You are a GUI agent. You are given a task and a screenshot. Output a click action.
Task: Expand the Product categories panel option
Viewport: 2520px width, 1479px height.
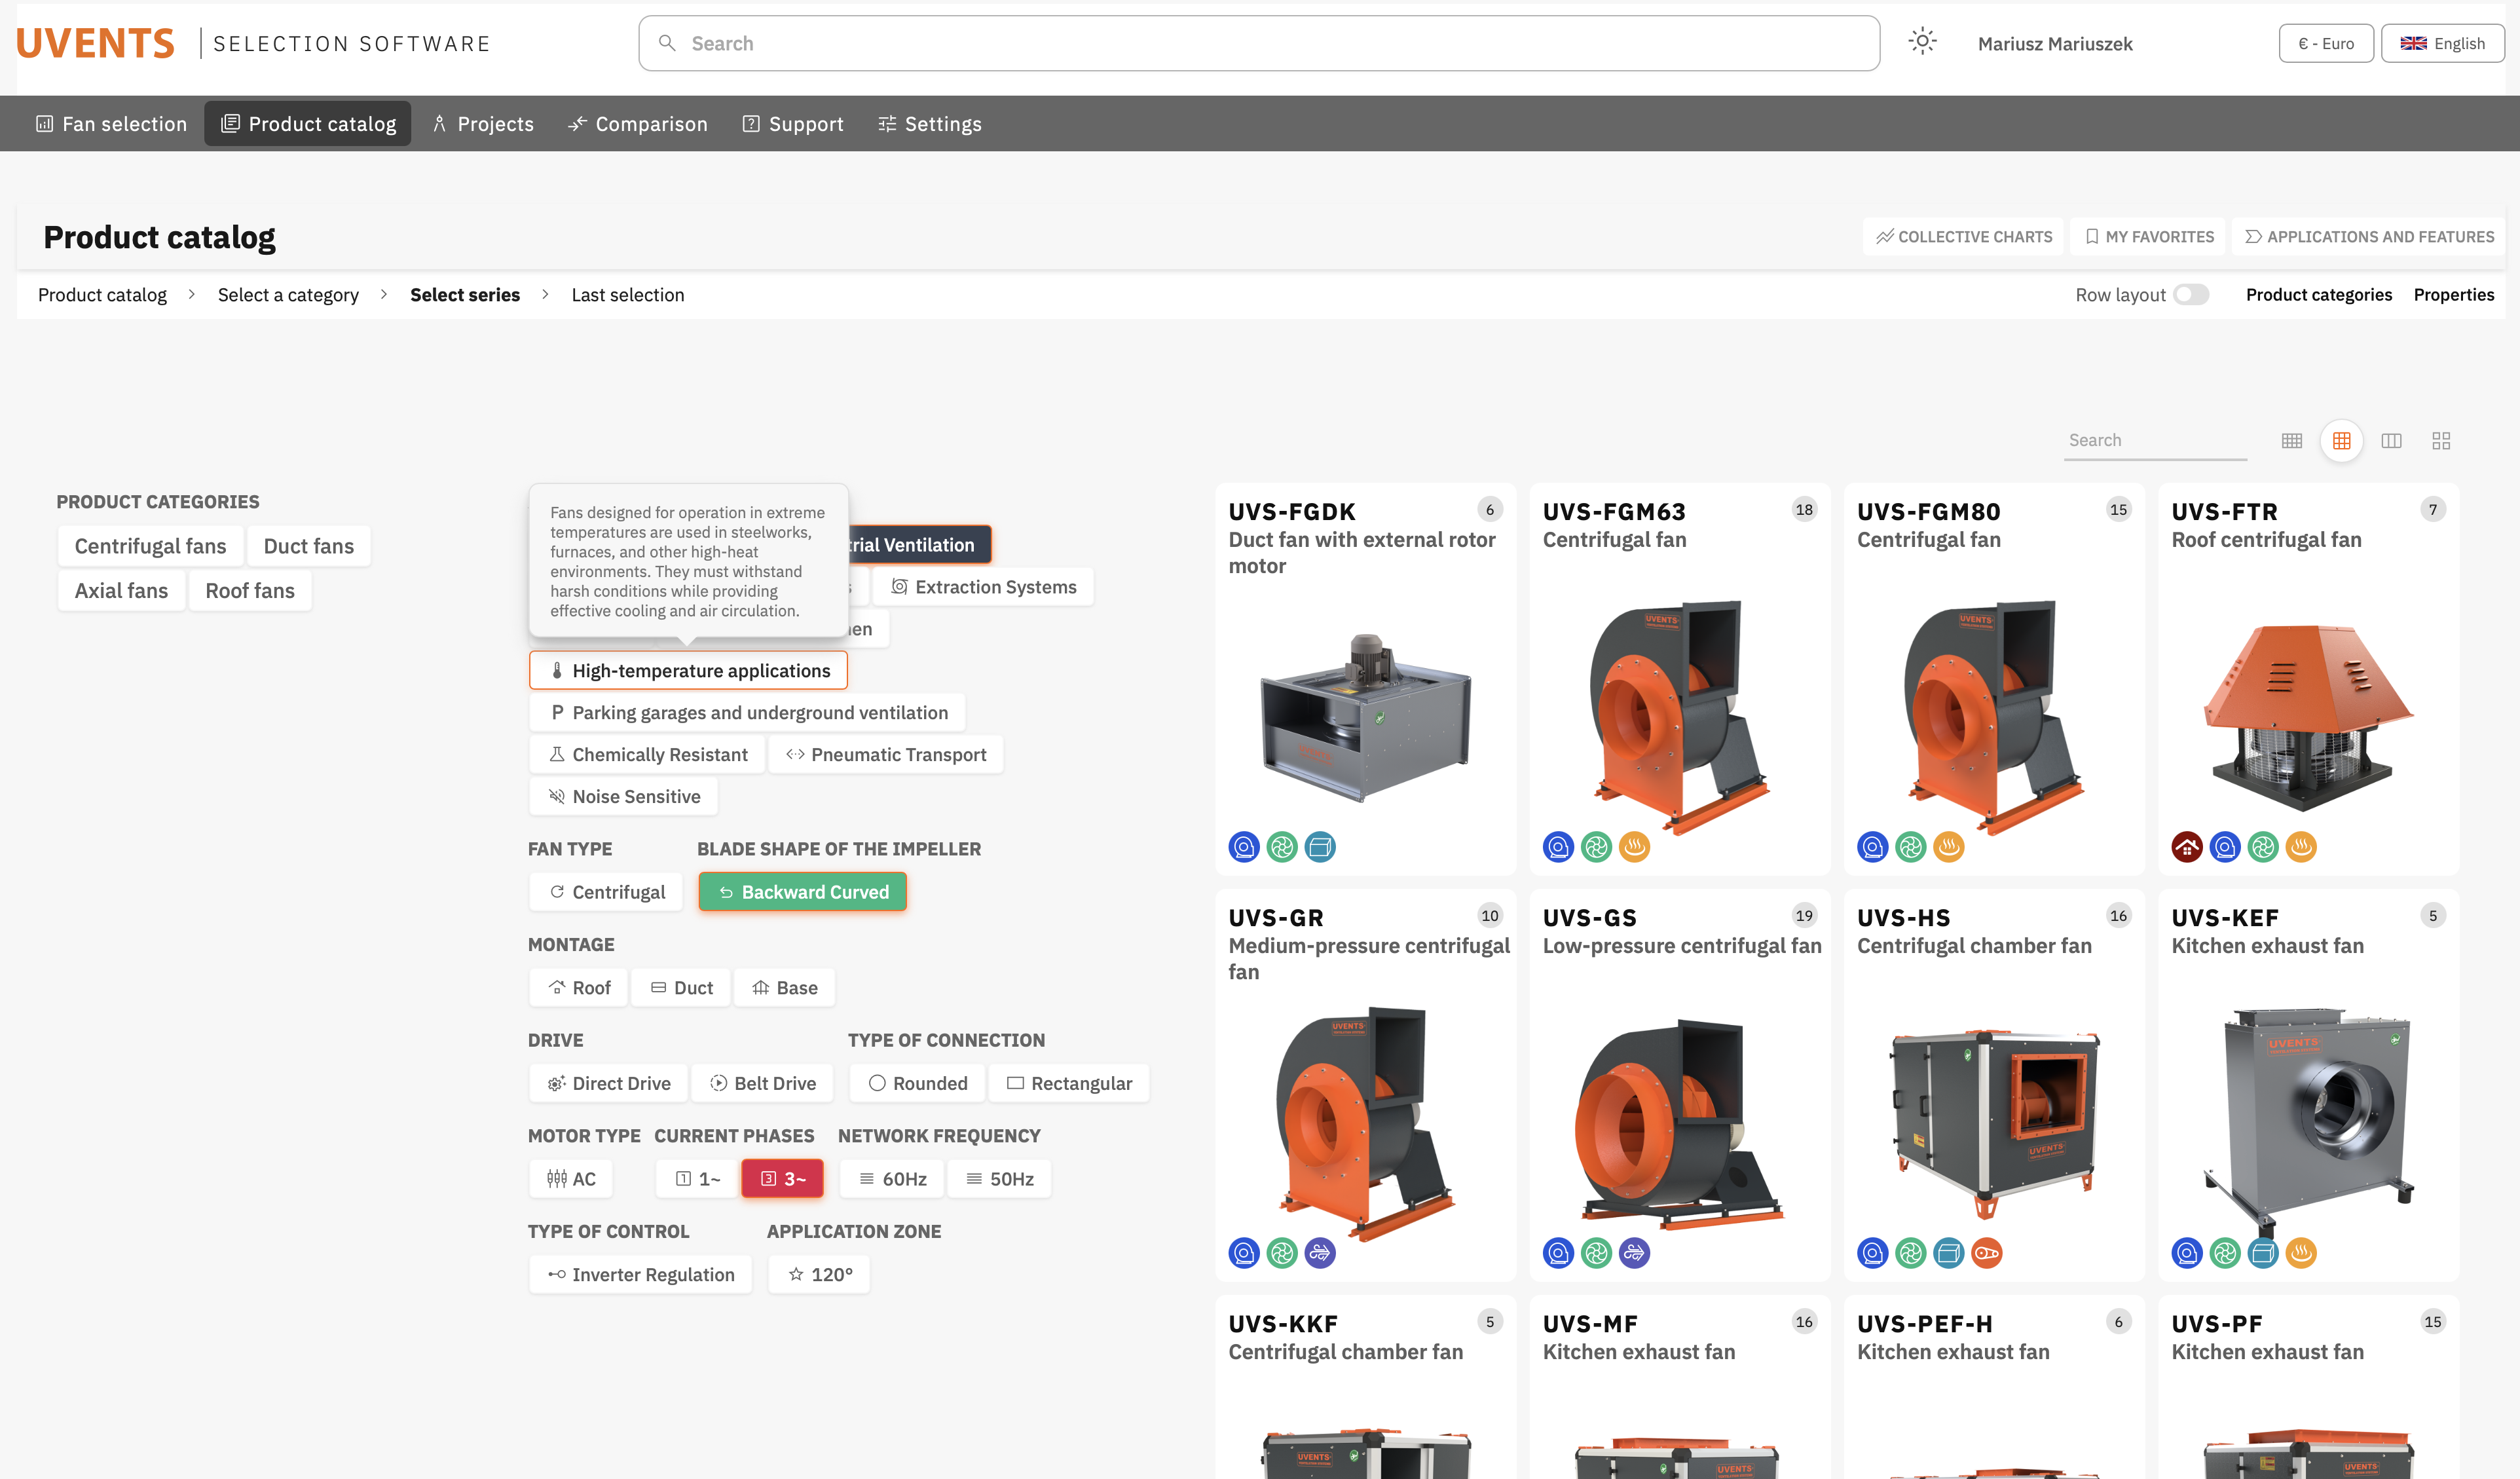click(x=2319, y=295)
